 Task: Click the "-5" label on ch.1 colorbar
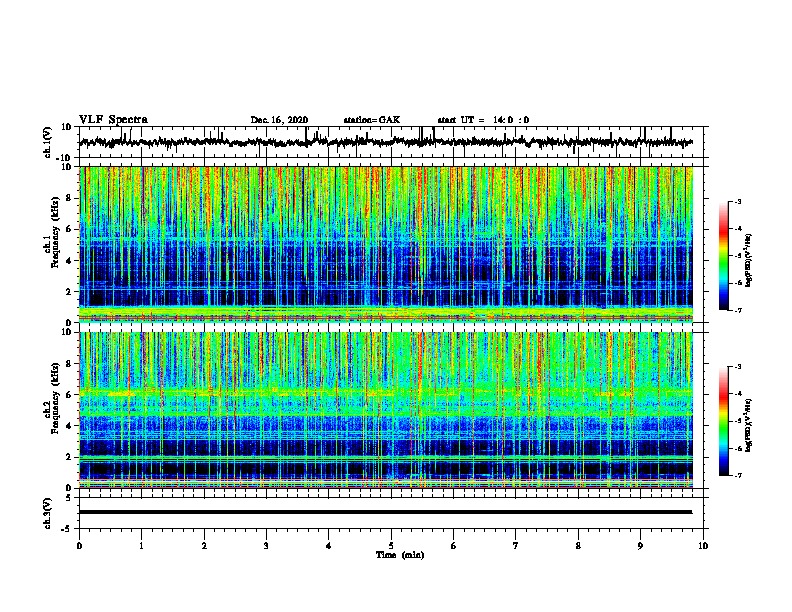click(737, 256)
